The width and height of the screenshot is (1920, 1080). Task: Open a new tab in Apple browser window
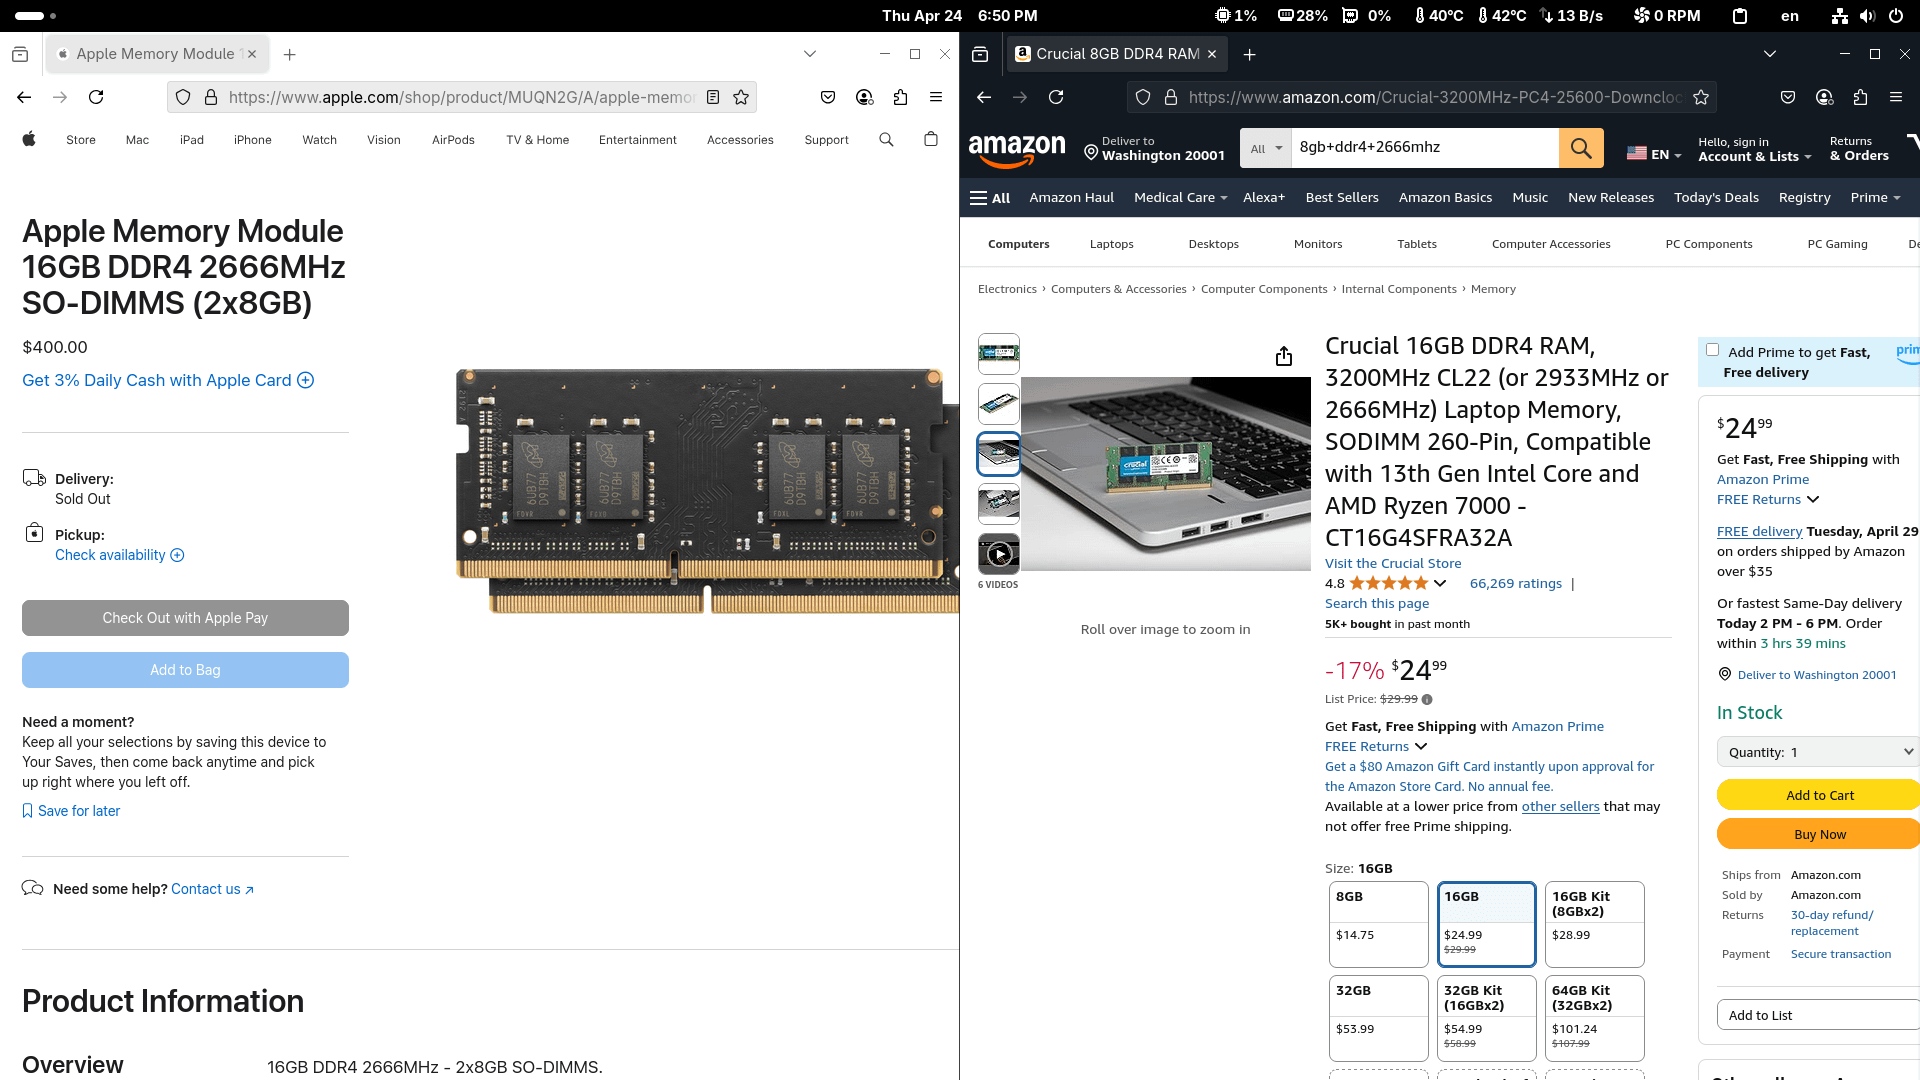point(290,54)
